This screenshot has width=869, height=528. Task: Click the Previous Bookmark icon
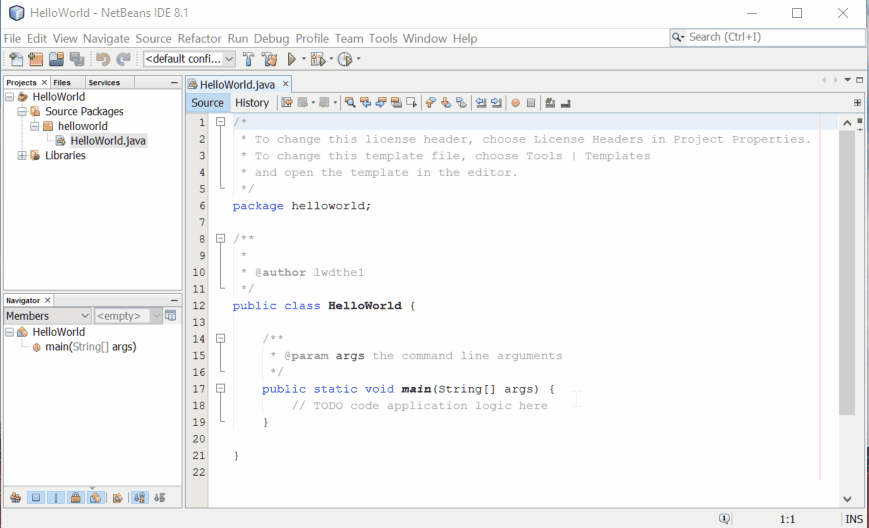[x=430, y=102]
